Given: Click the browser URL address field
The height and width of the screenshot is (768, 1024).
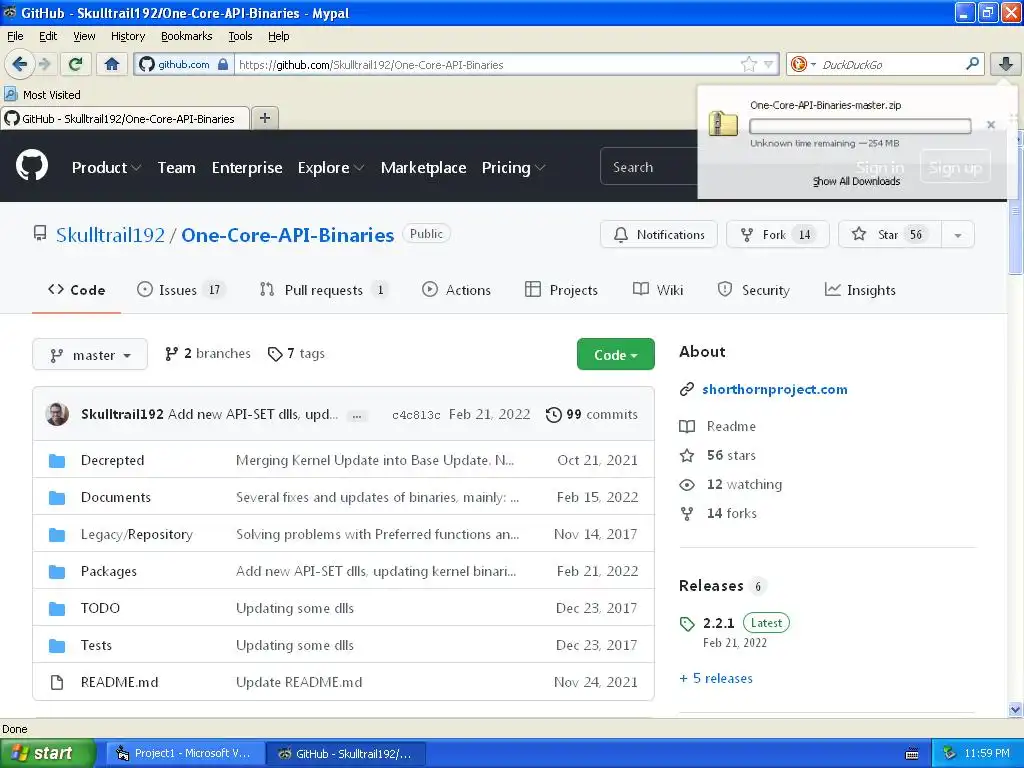Looking at the screenshot, I should click(487, 64).
